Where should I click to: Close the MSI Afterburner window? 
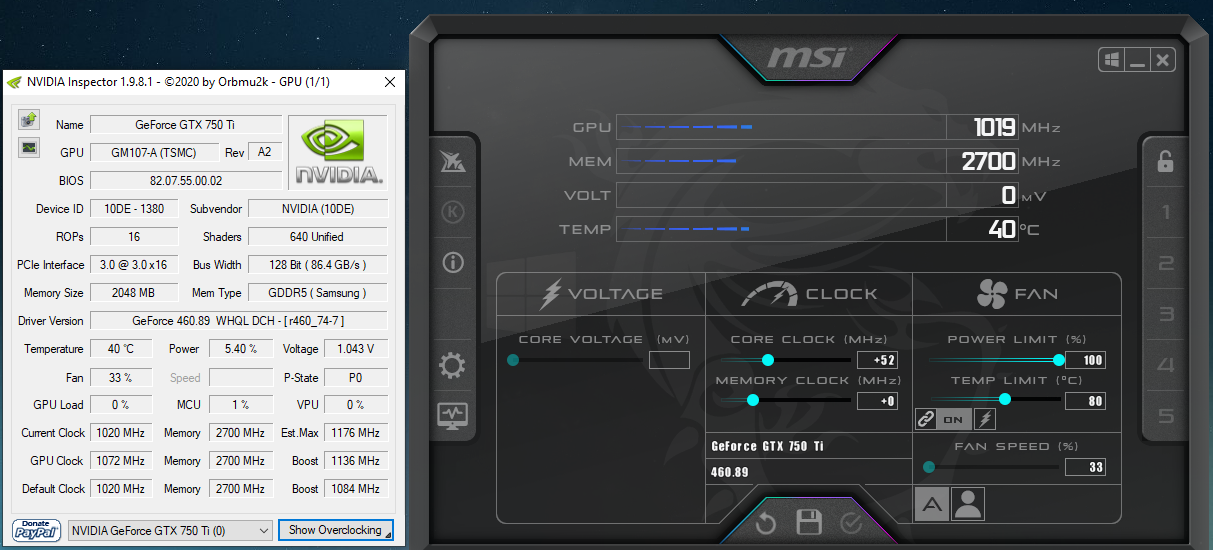pos(1162,61)
